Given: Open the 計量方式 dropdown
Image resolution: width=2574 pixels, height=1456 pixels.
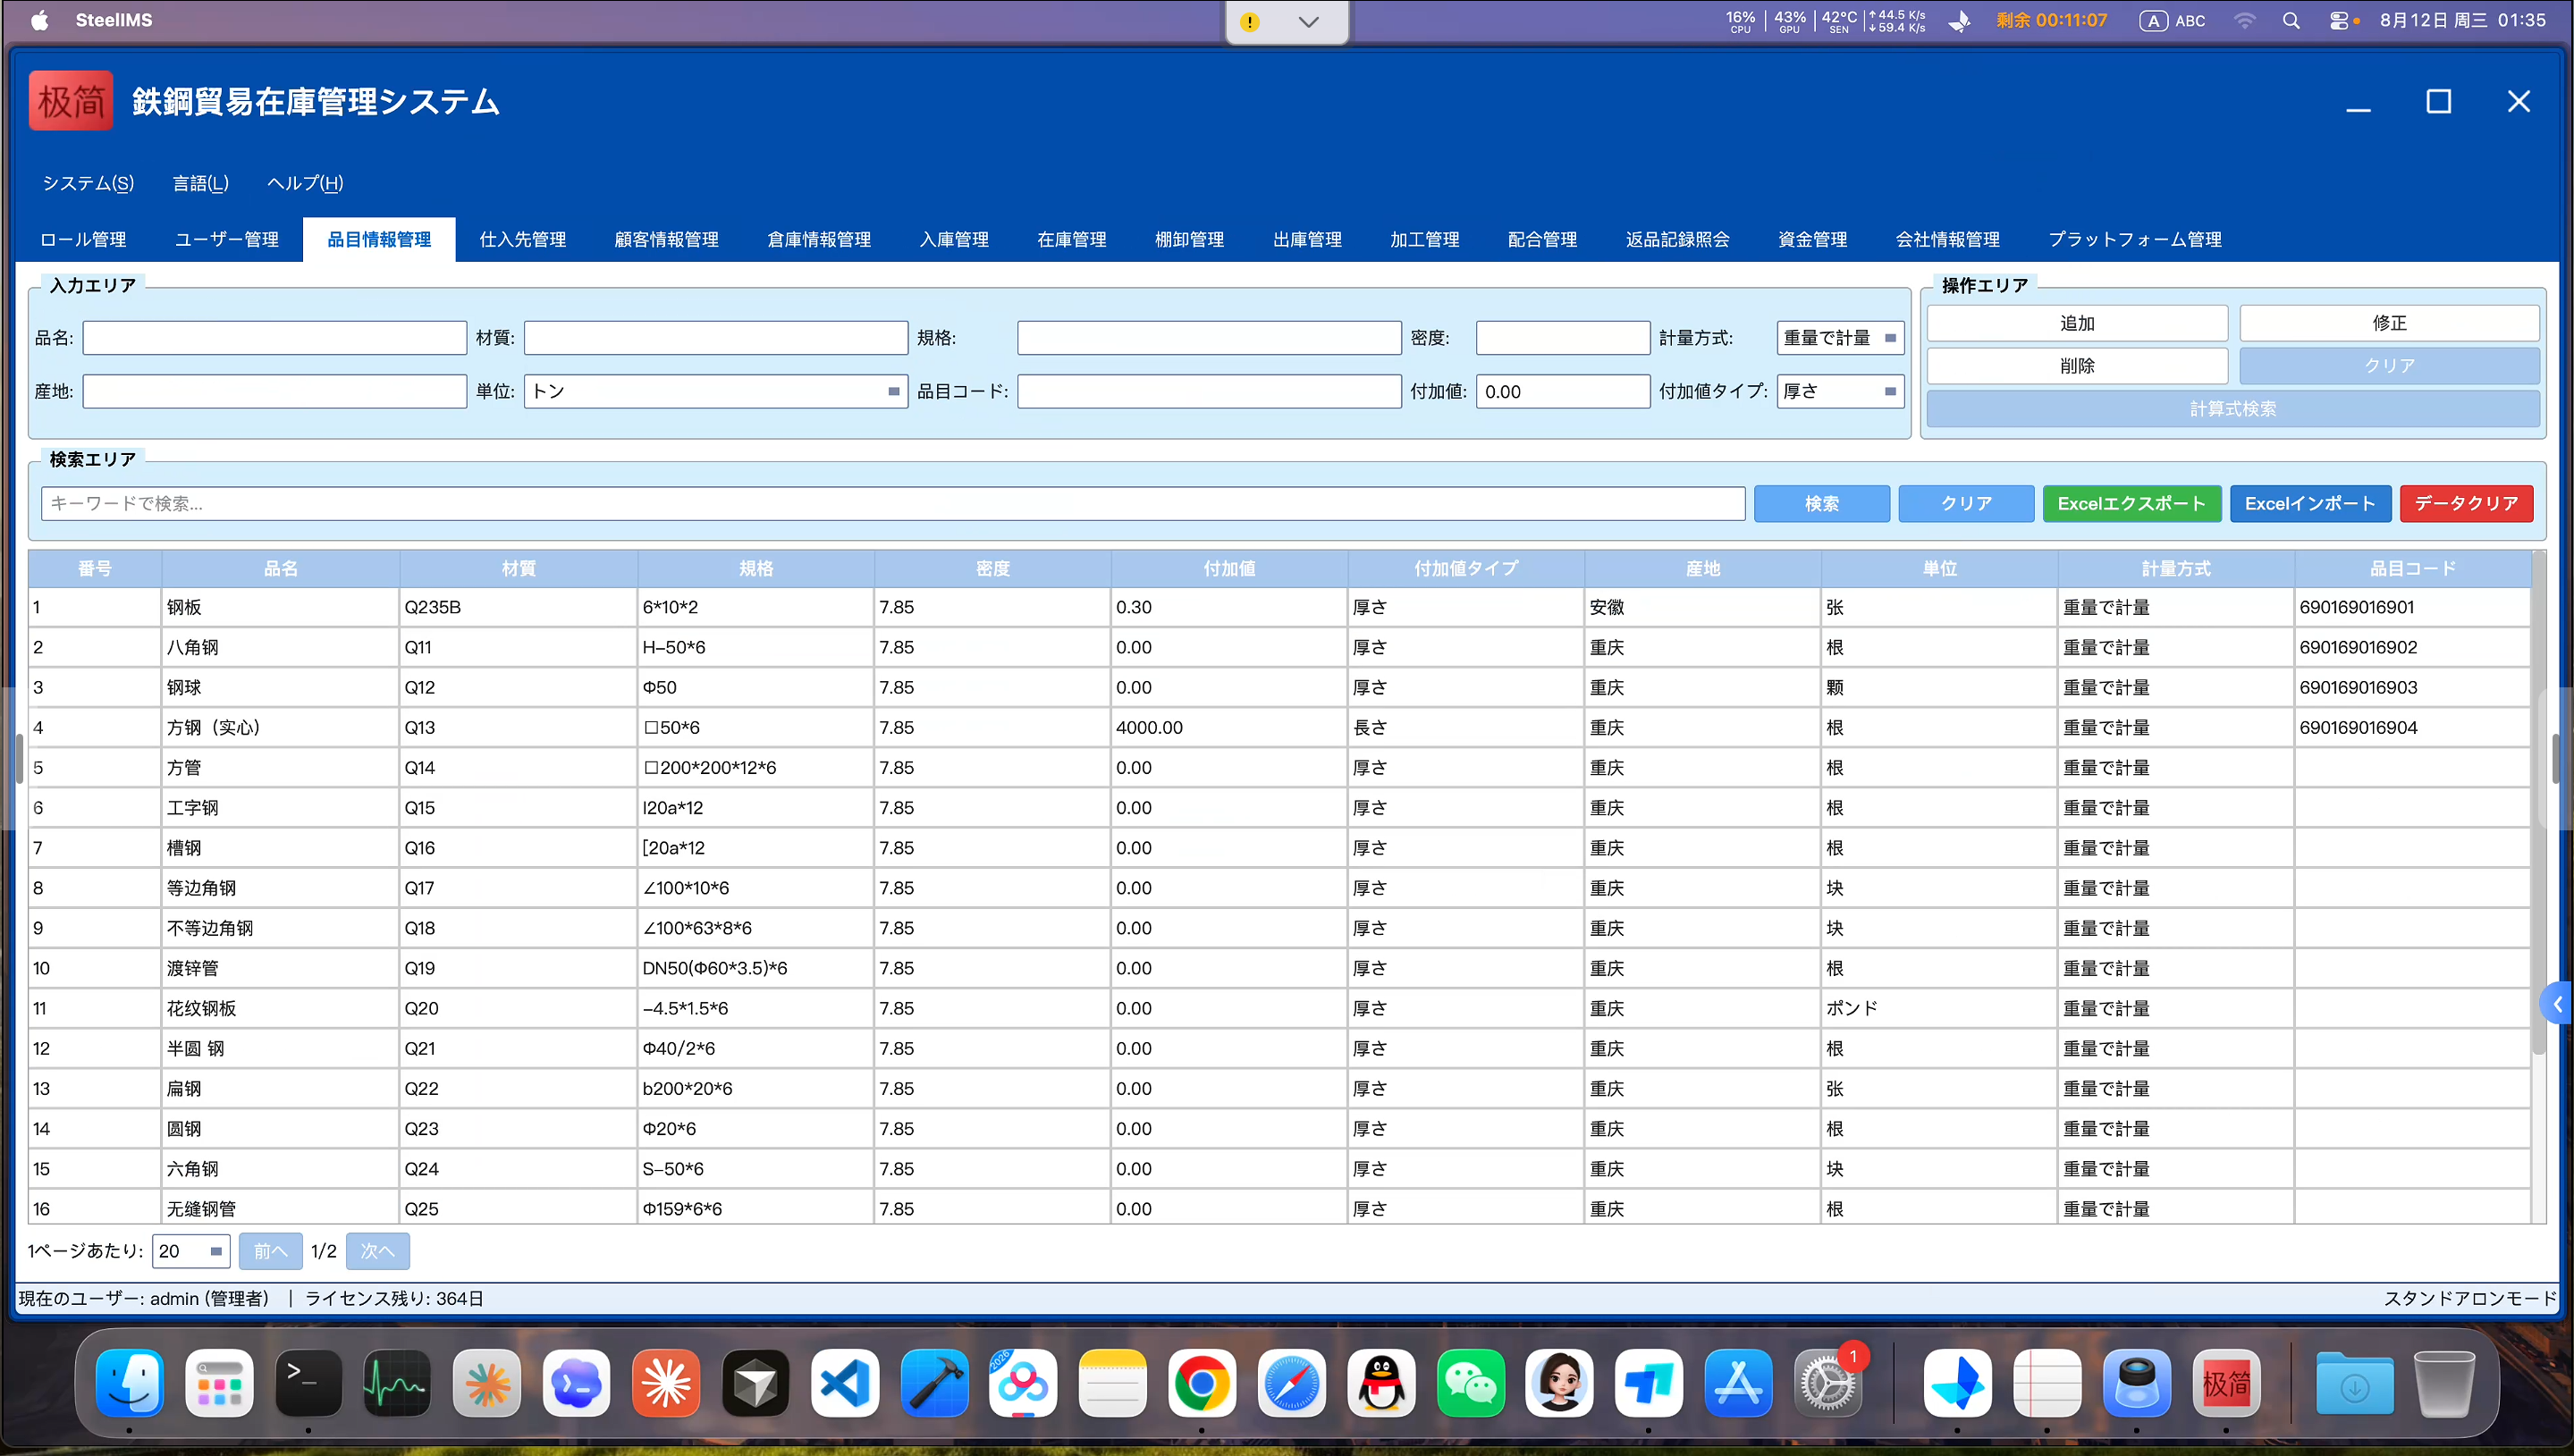Looking at the screenshot, I should coord(1840,338).
